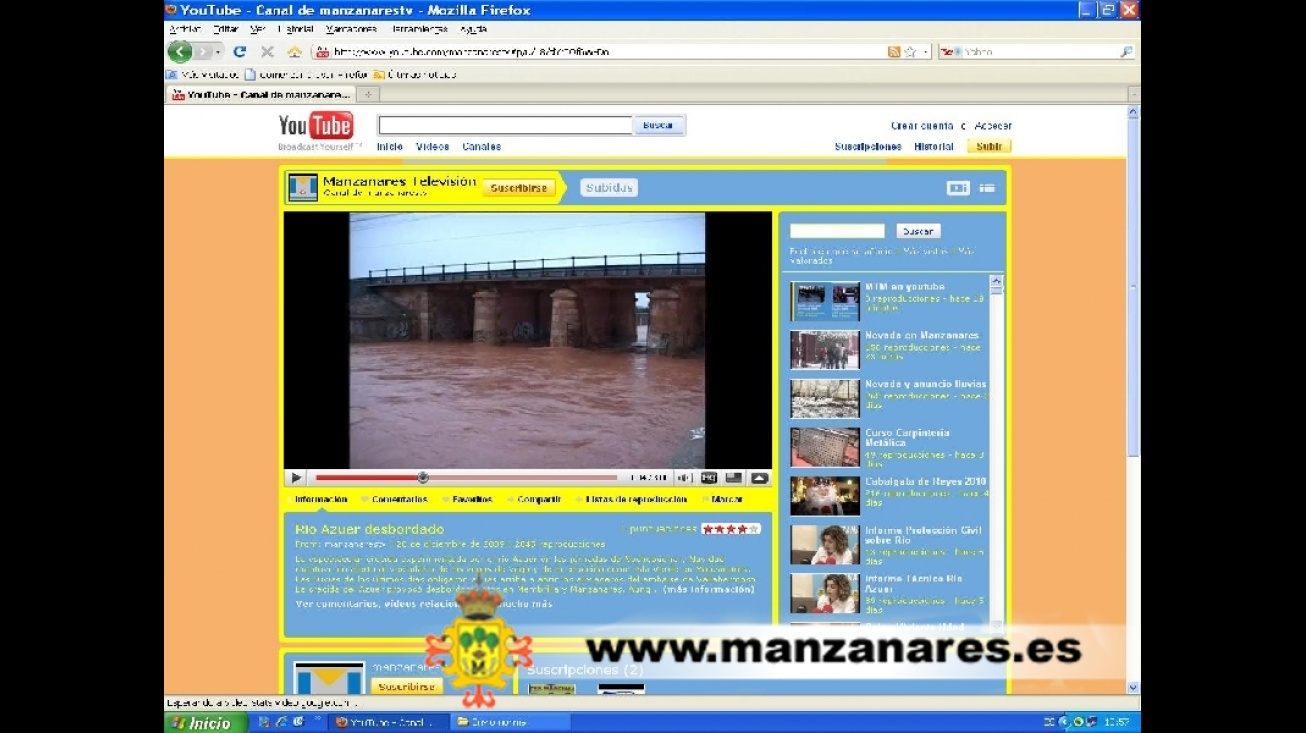Stop loading with the X toolbar icon
This screenshot has height=733, width=1306.
[267, 52]
